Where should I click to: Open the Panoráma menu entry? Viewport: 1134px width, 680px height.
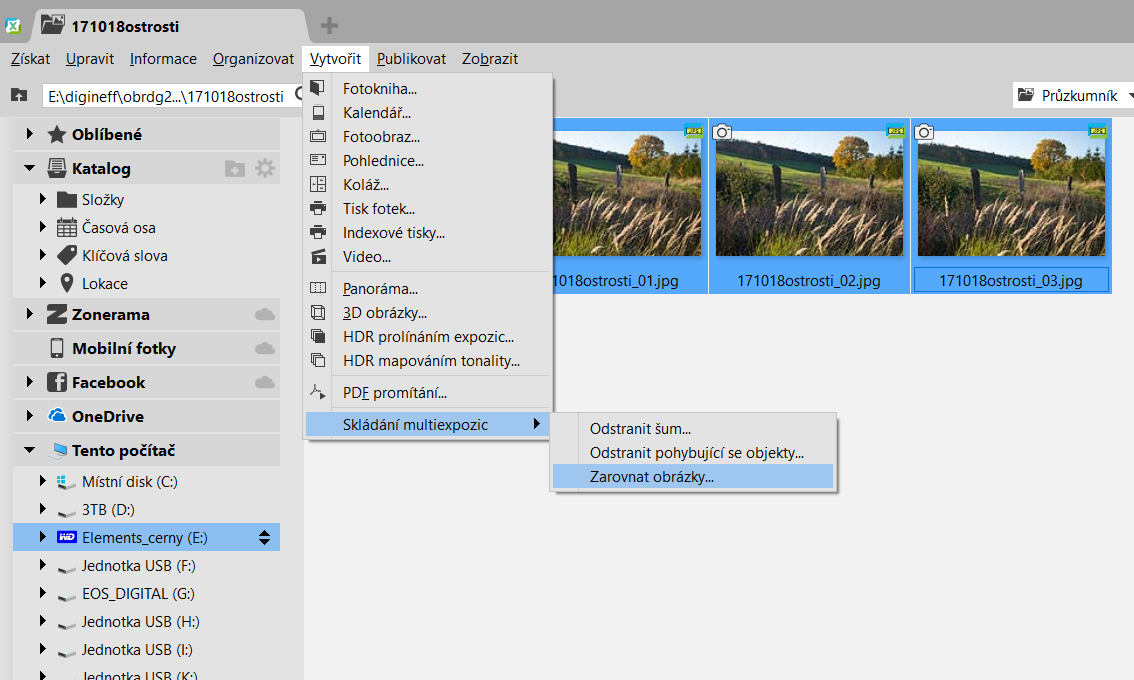pyautogui.click(x=427, y=289)
